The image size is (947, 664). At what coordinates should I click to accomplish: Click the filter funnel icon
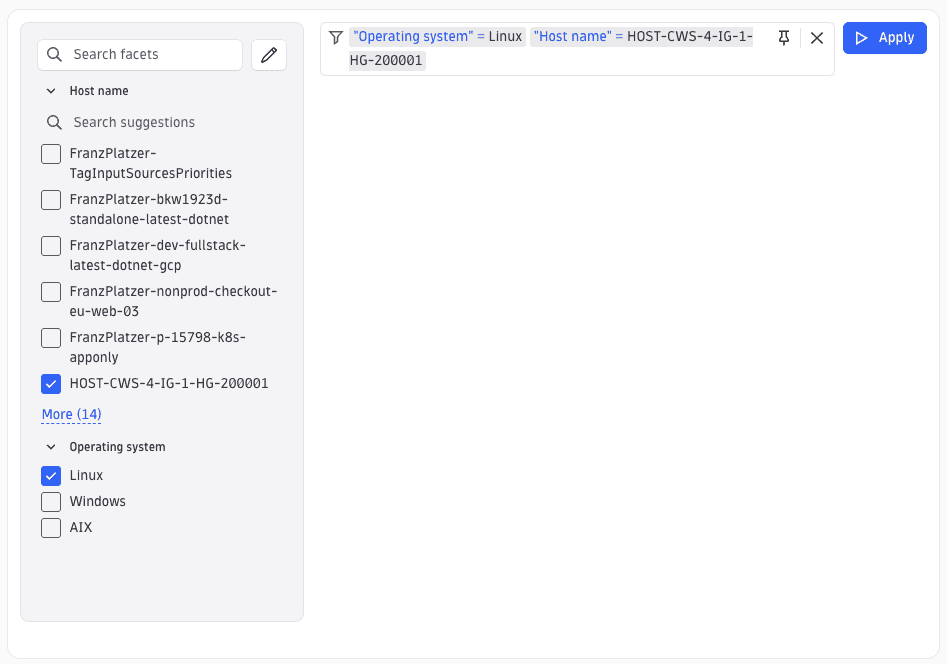[x=336, y=37]
